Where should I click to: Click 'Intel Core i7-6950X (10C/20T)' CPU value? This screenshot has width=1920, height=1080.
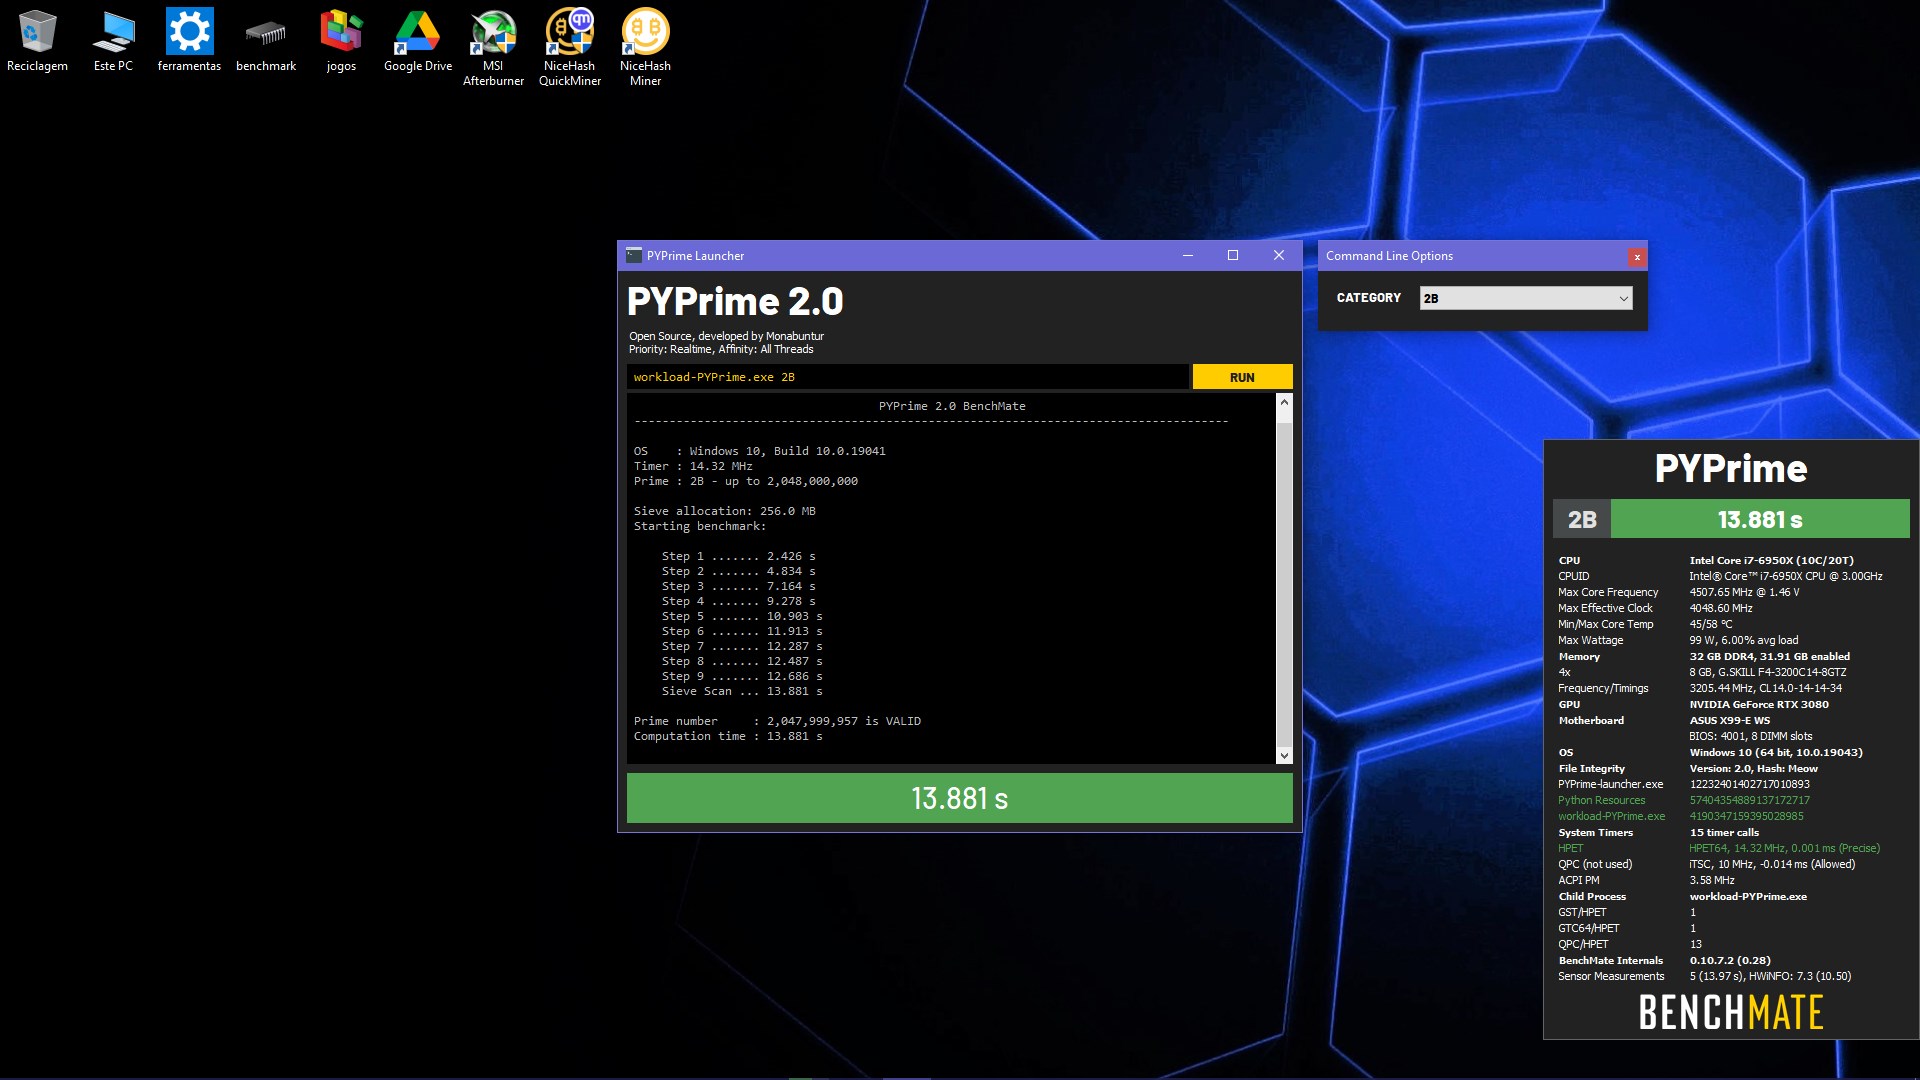coord(1771,560)
